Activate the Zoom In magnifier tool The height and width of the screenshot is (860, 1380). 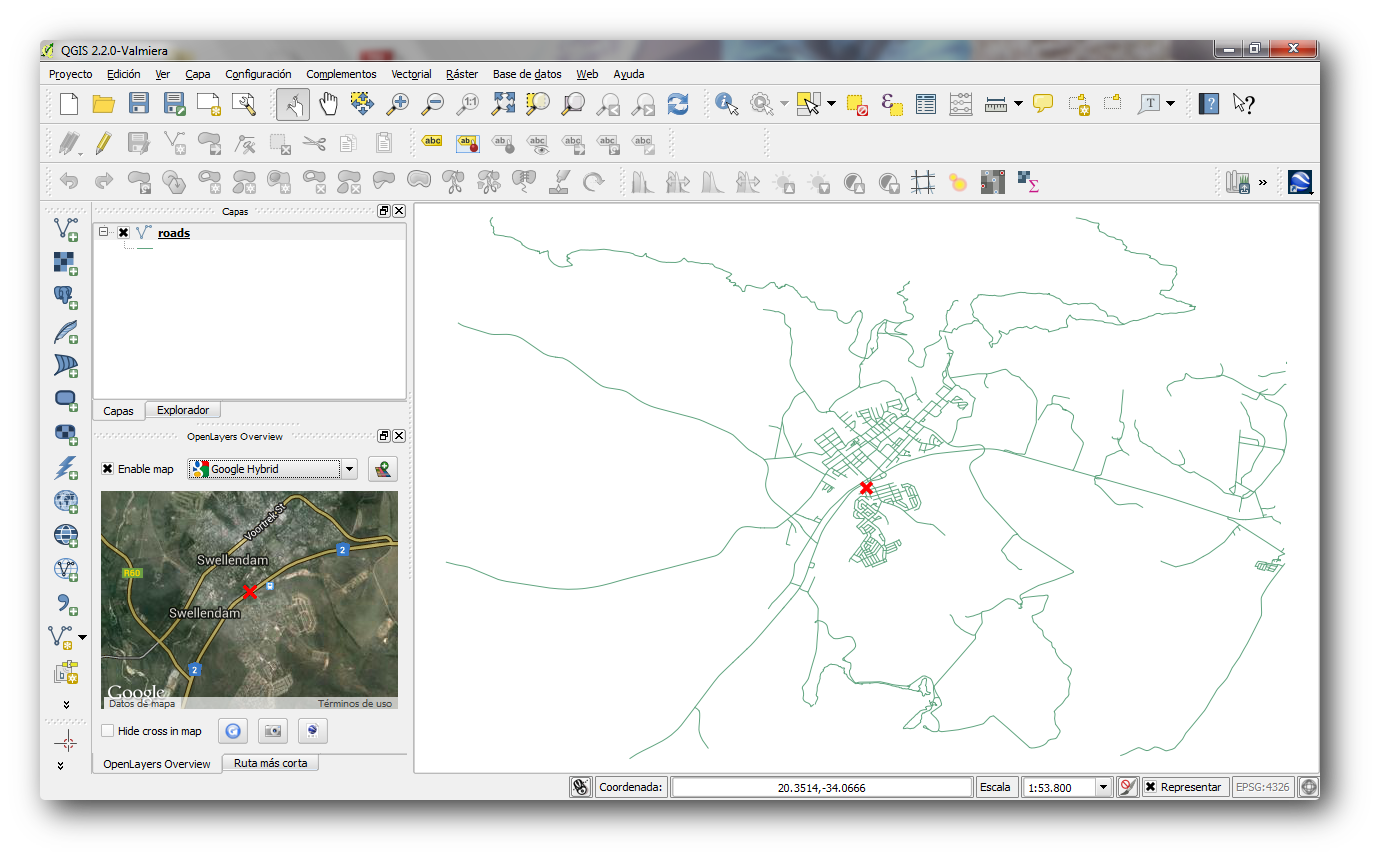pos(398,103)
